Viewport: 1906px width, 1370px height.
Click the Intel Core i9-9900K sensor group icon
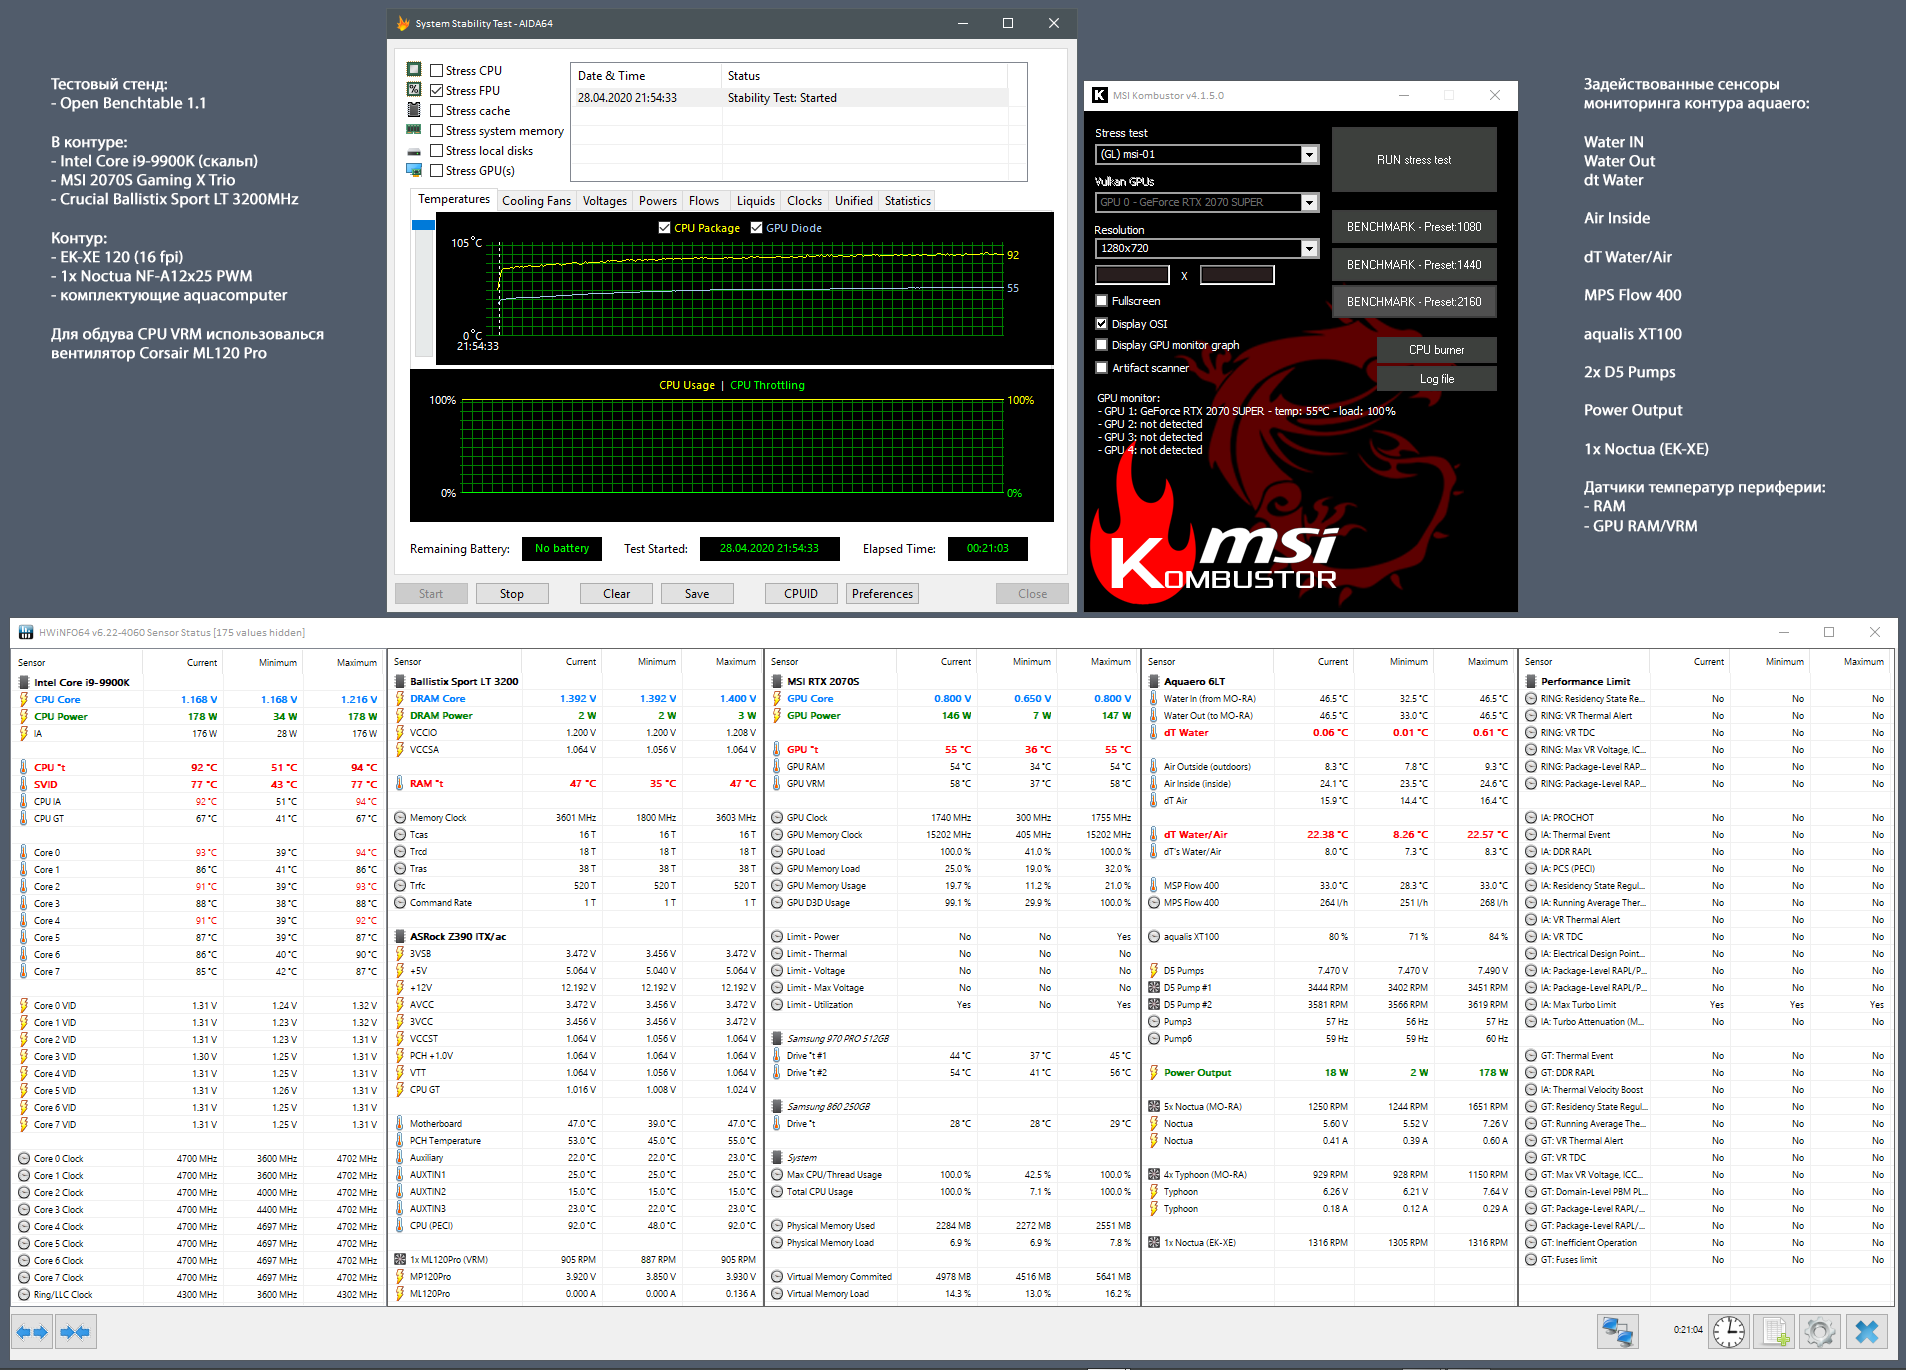point(24,682)
